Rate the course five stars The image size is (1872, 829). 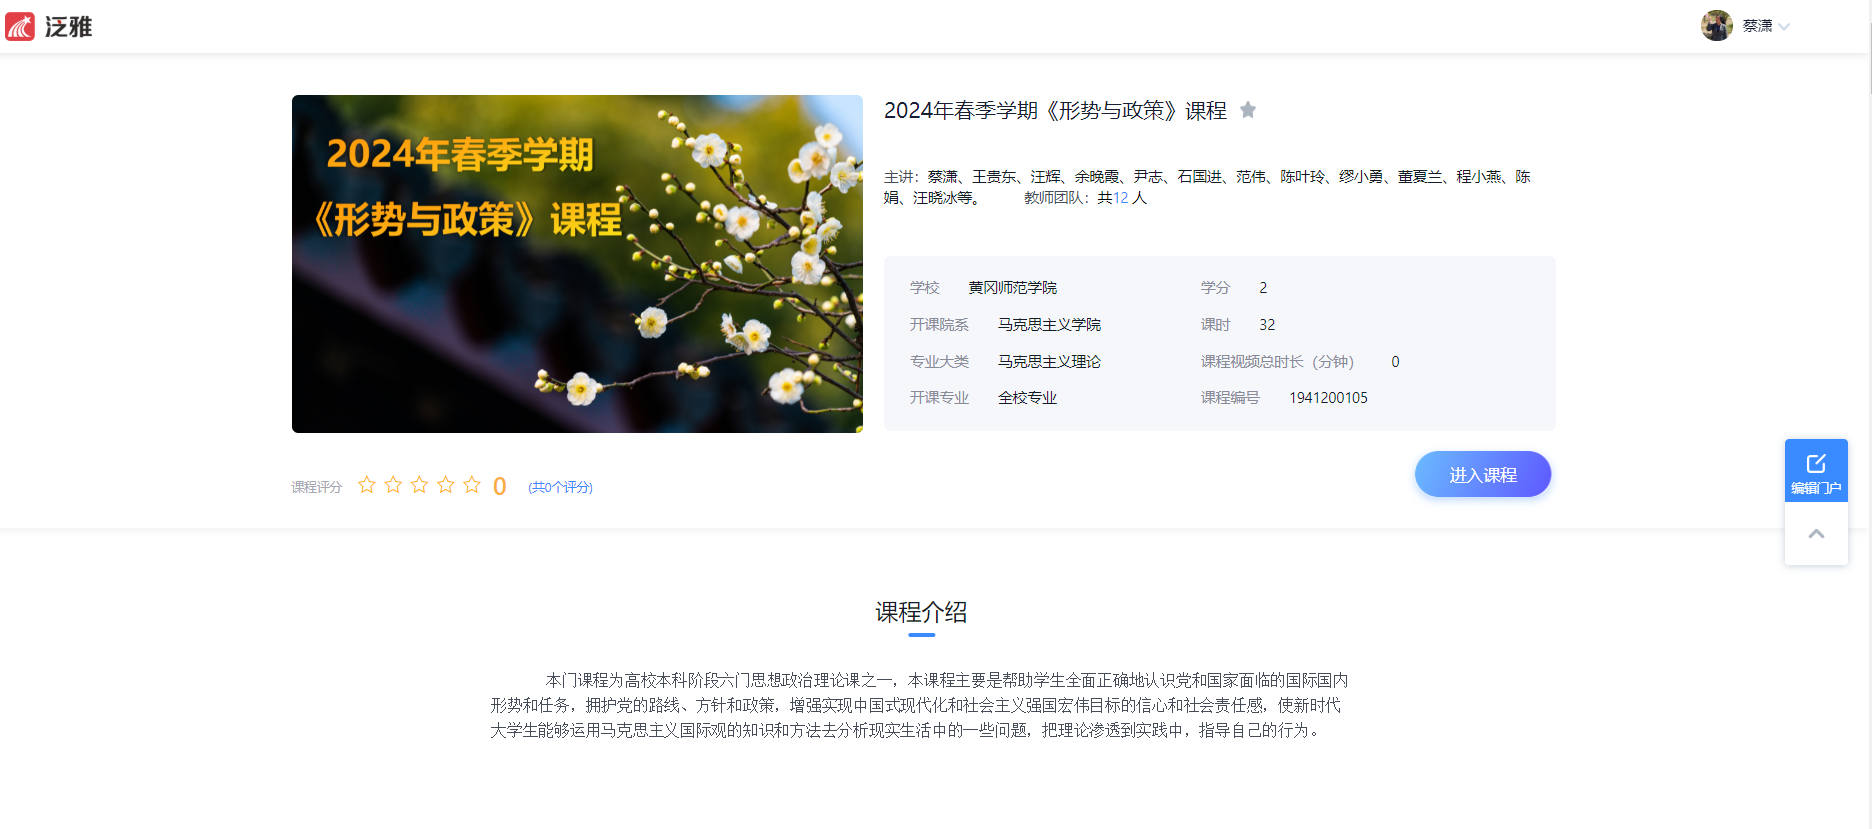point(471,485)
